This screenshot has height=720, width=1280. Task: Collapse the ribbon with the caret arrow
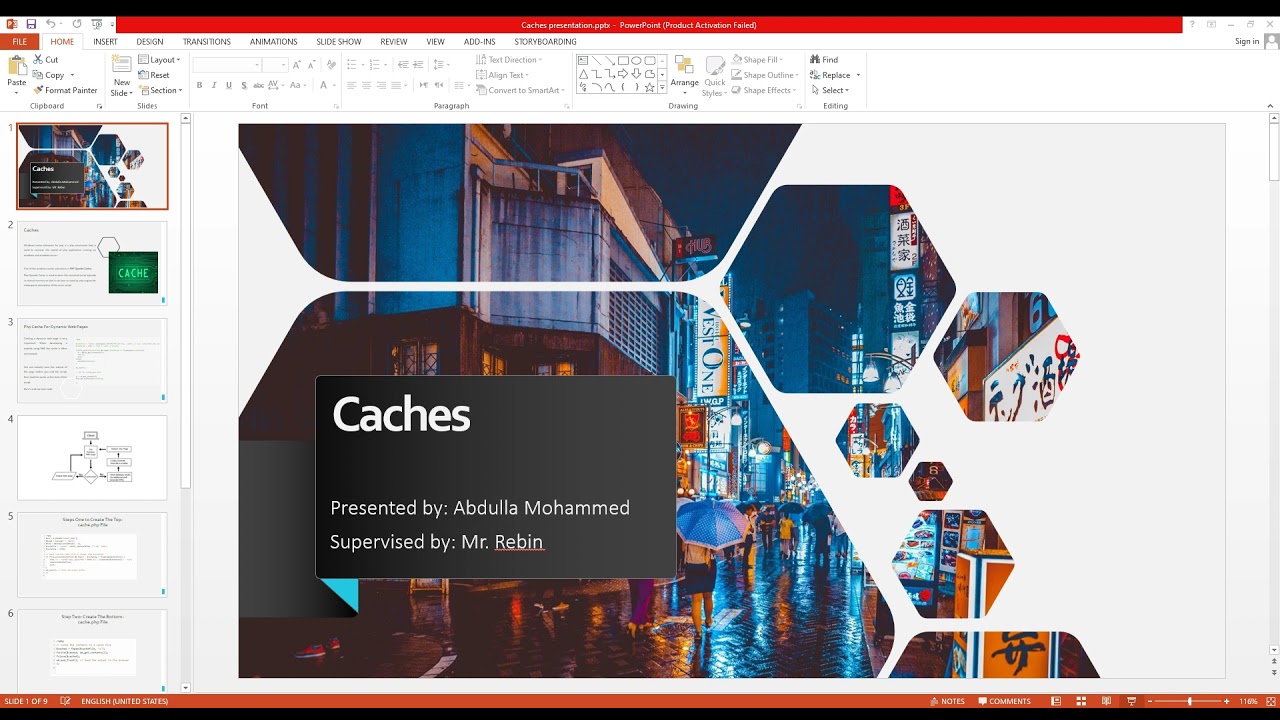pos(1271,104)
